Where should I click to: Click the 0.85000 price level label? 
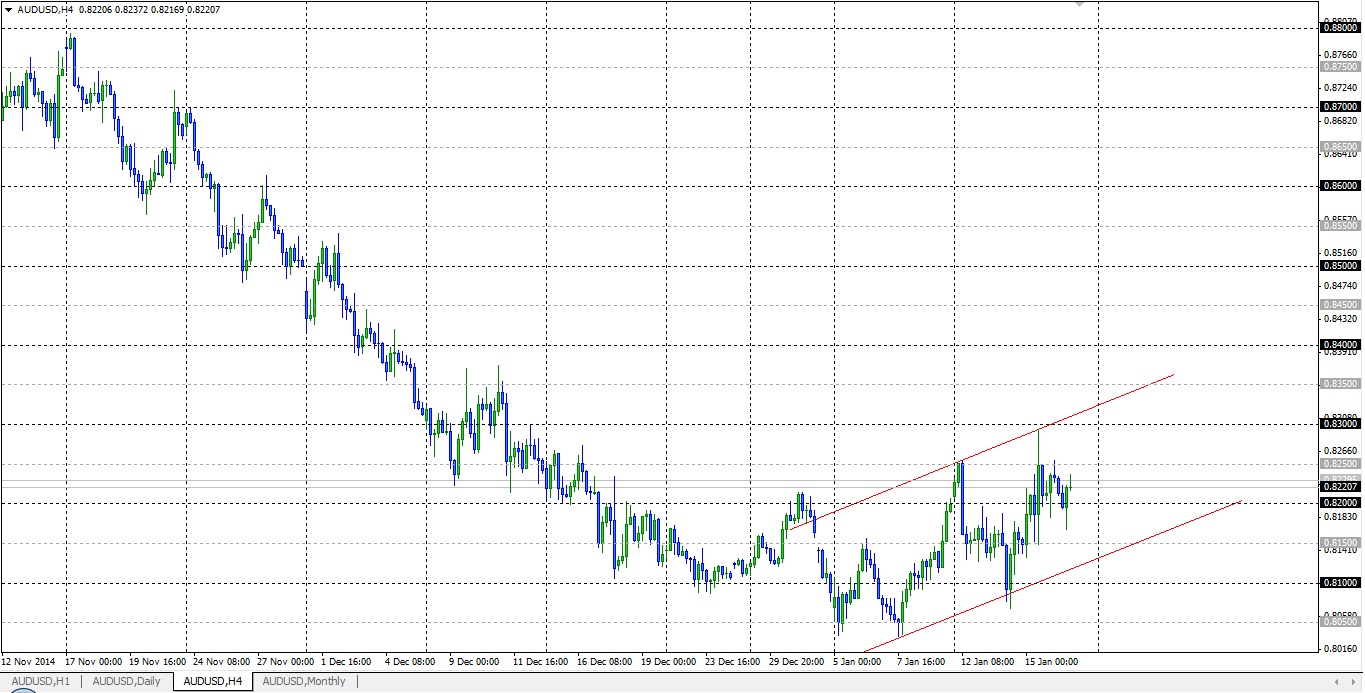(1339, 266)
